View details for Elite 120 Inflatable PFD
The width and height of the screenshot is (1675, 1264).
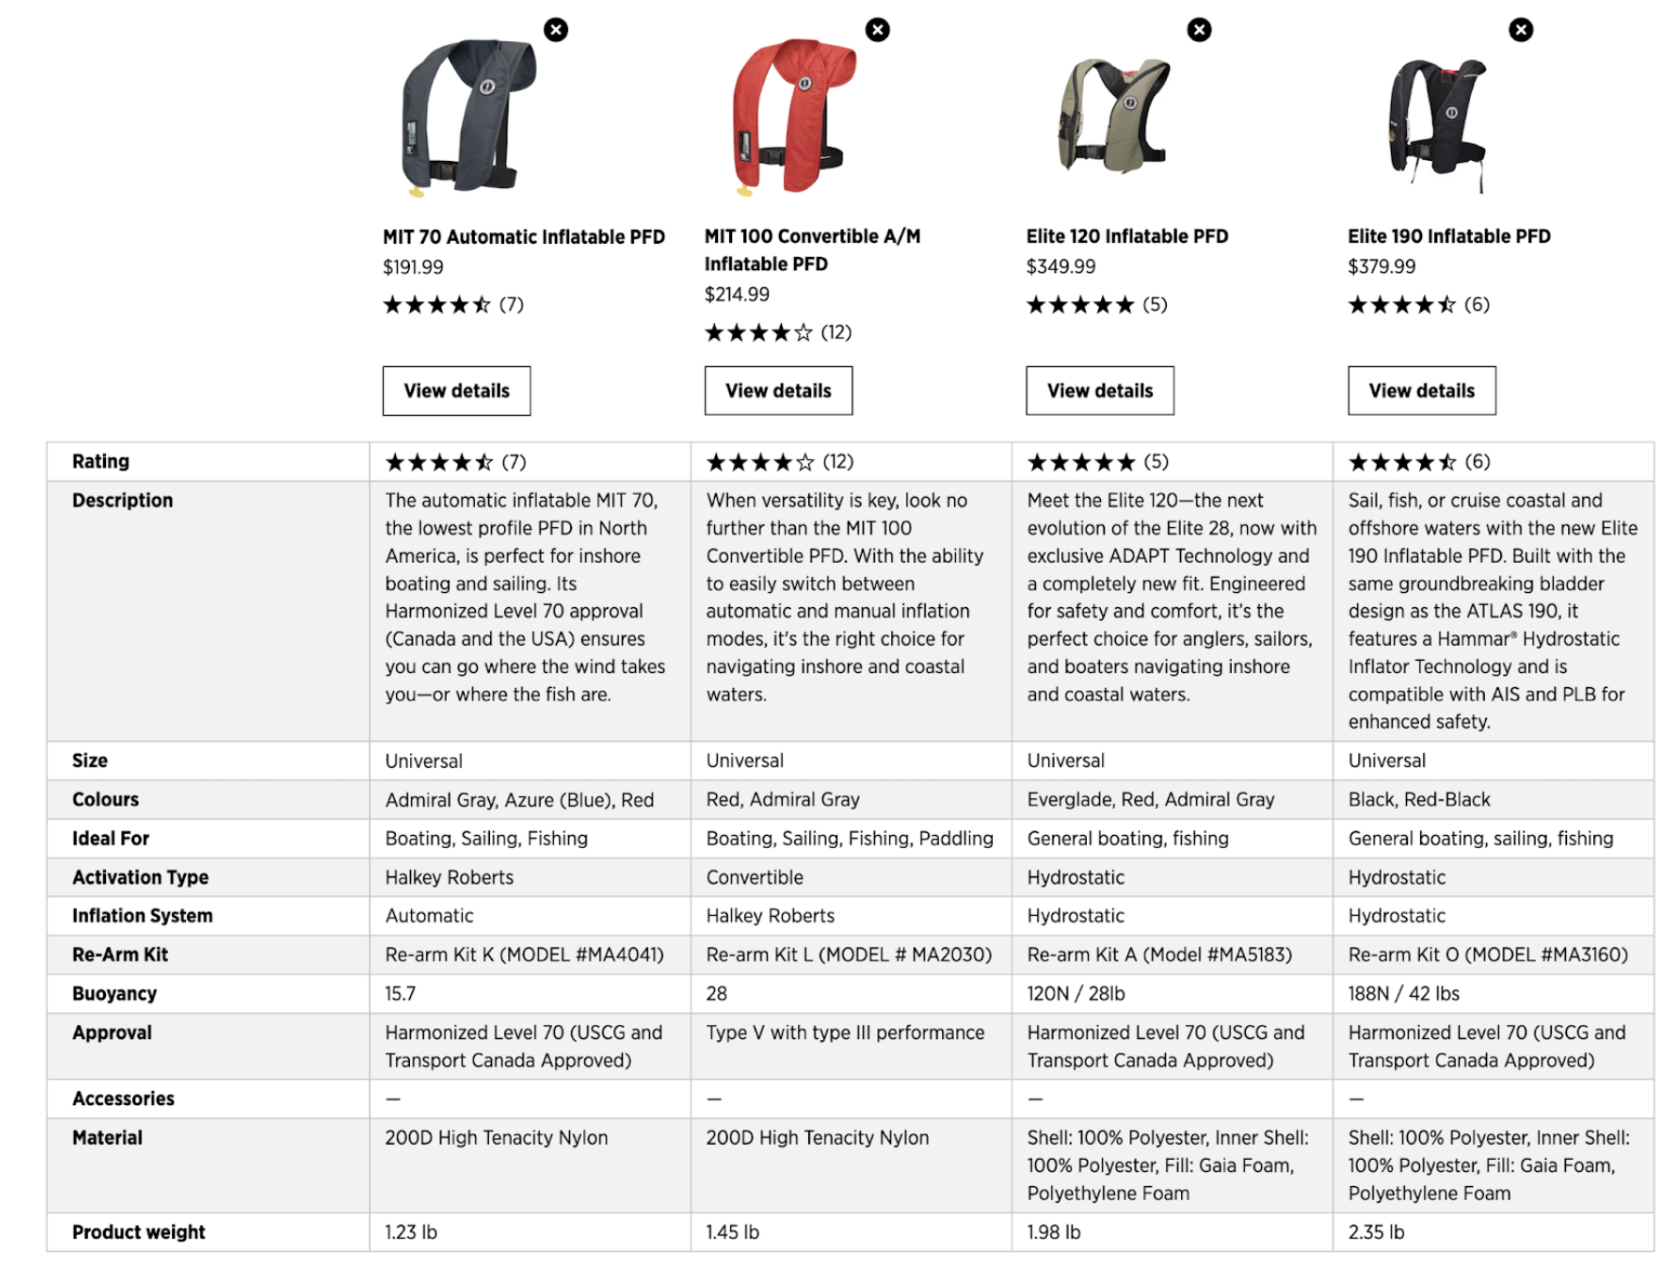1100,391
